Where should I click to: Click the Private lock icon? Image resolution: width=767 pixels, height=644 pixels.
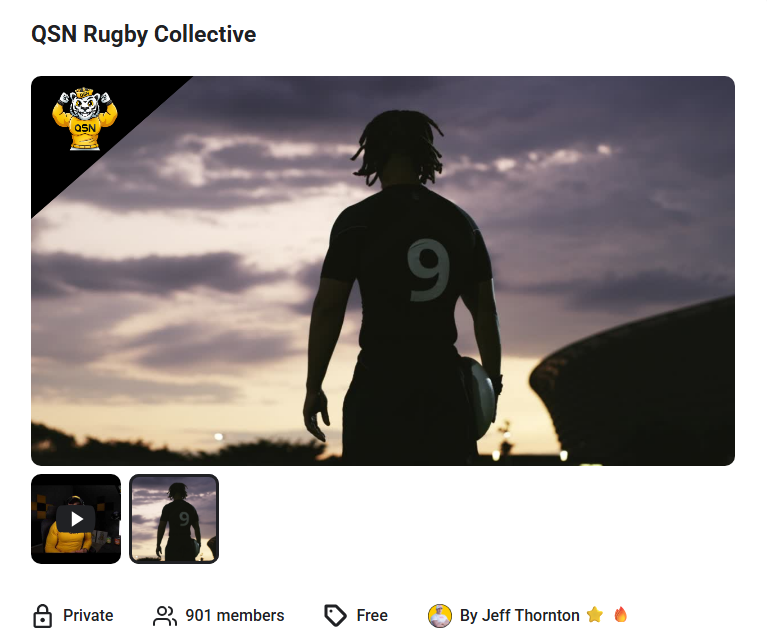click(x=43, y=616)
